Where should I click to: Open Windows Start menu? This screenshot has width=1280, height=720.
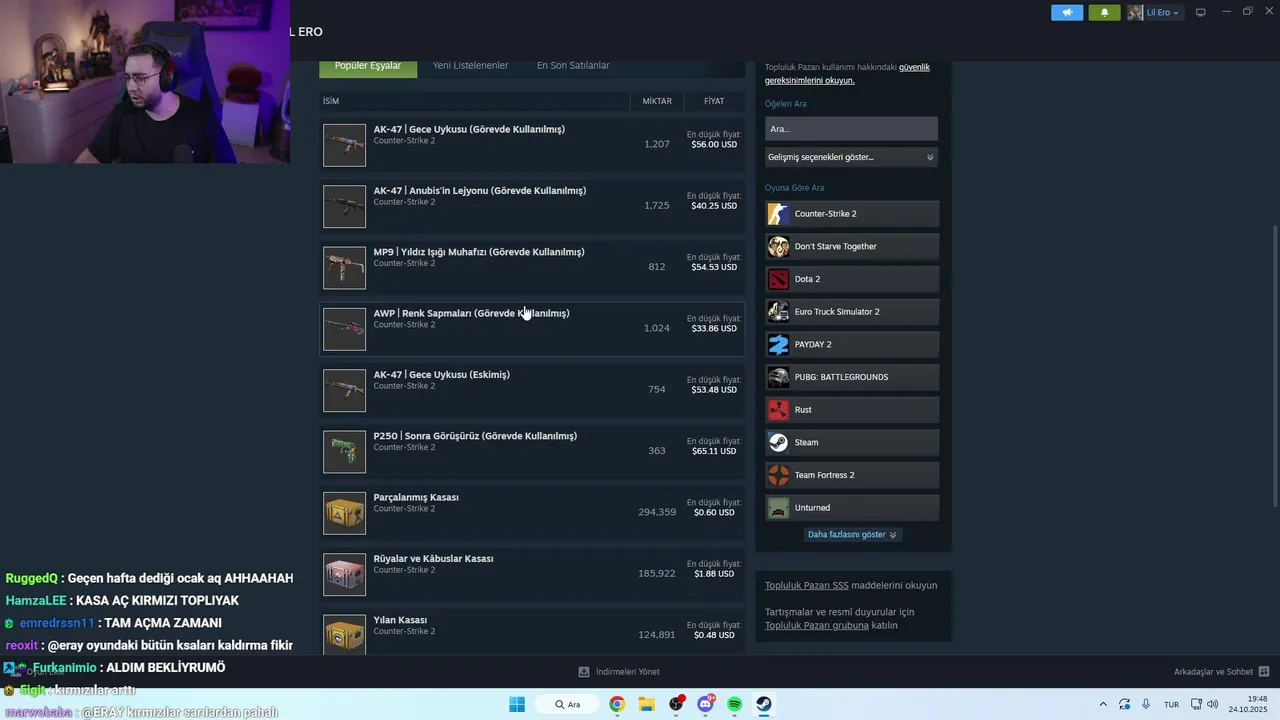517,704
